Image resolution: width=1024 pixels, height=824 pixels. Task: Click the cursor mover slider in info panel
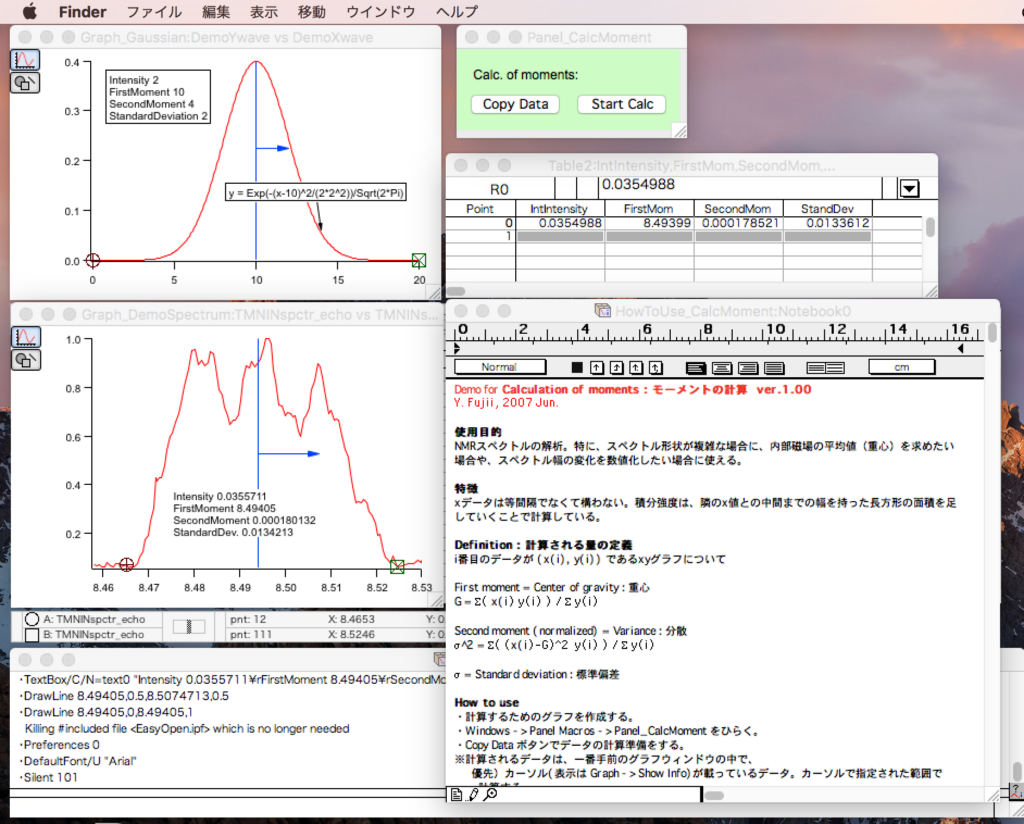coord(189,626)
